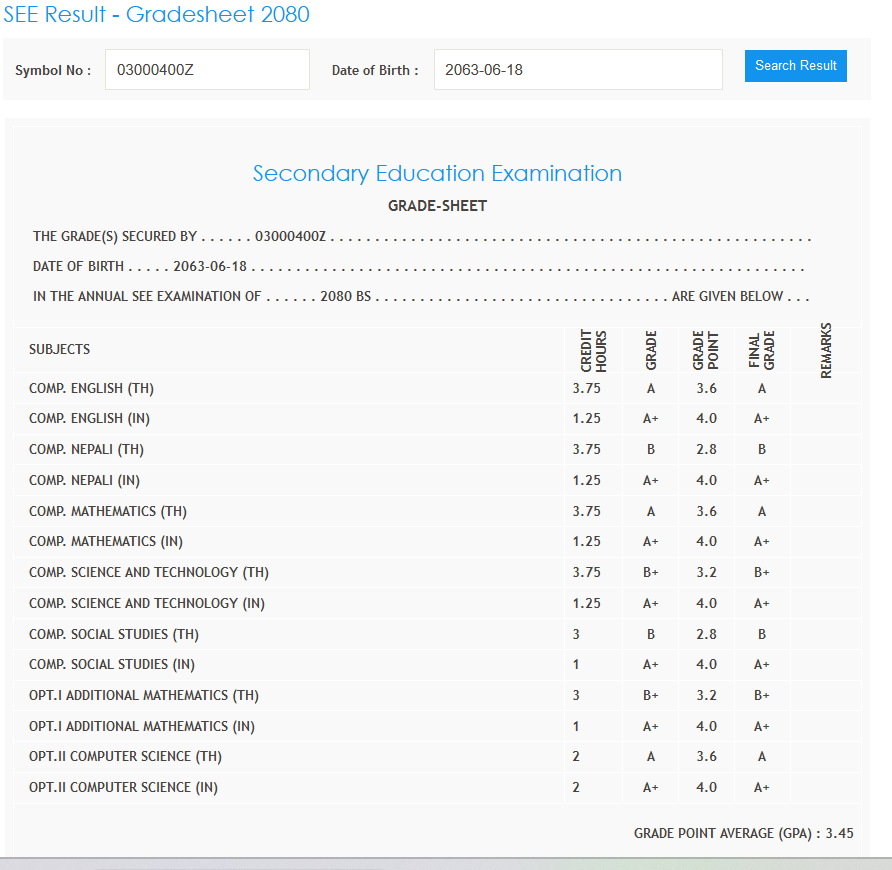The height and width of the screenshot is (870, 892).
Task: Click the Grade Point Average (GPA) 3.45 text
Action: tap(743, 833)
